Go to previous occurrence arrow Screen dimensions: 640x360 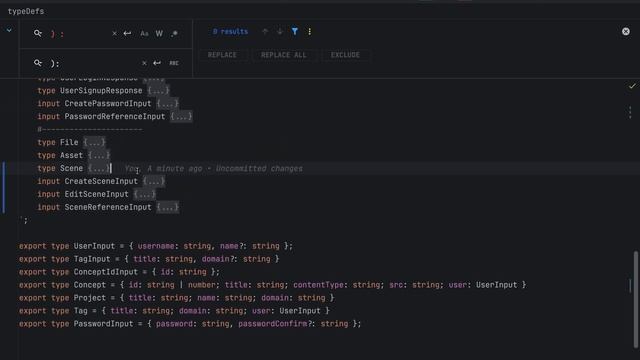pyautogui.click(x=265, y=31)
